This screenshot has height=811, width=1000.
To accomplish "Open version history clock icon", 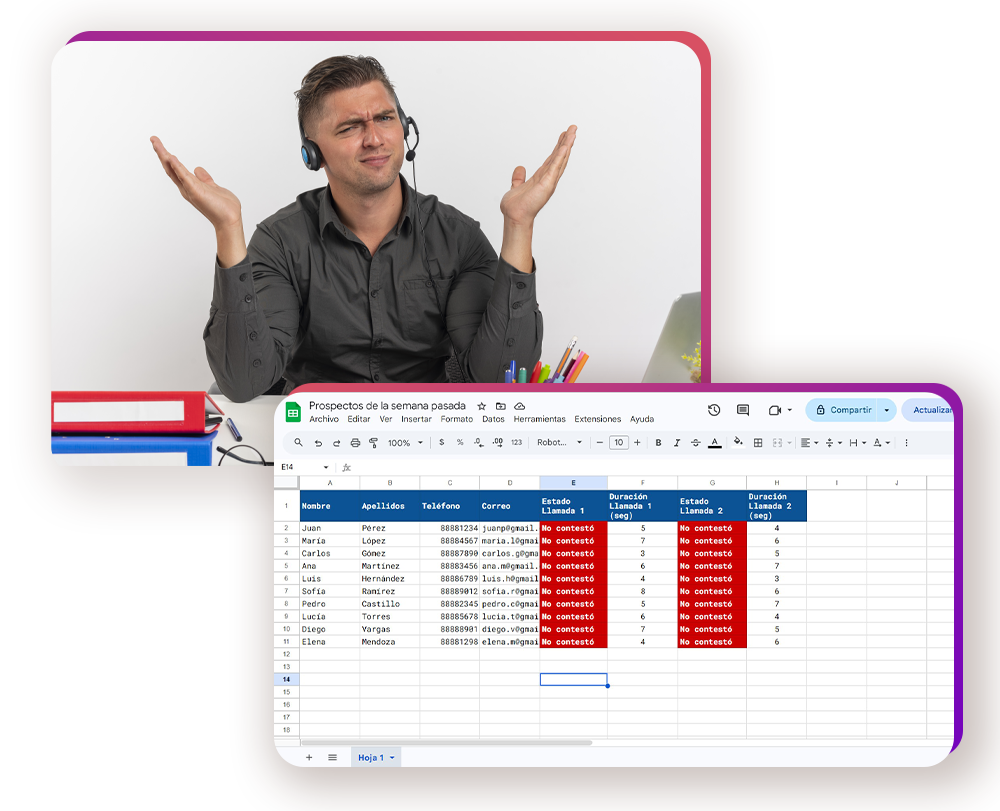I will 714,410.
